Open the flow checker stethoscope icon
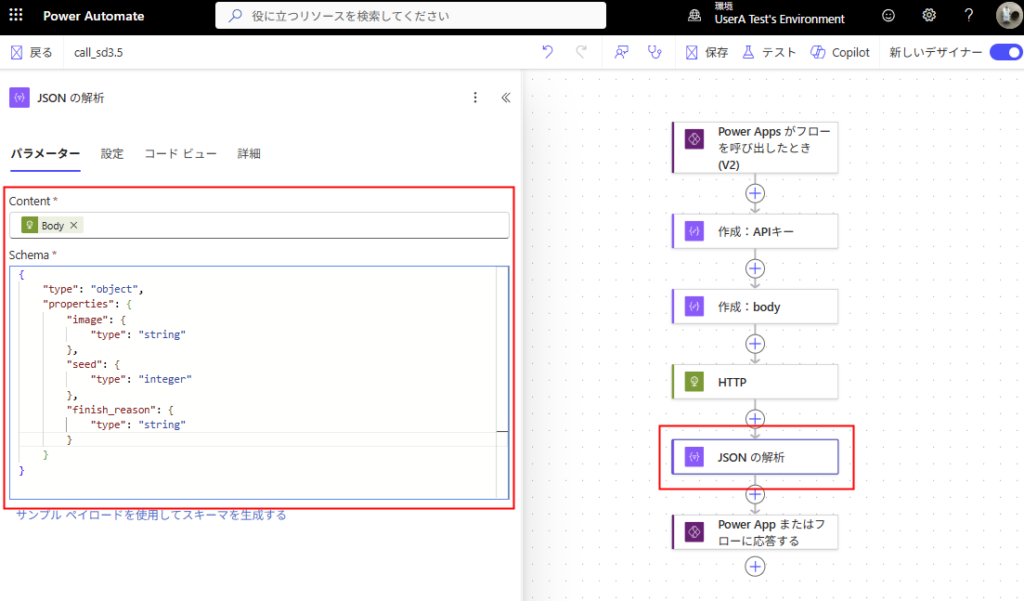This screenshot has width=1024, height=601. [655, 52]
